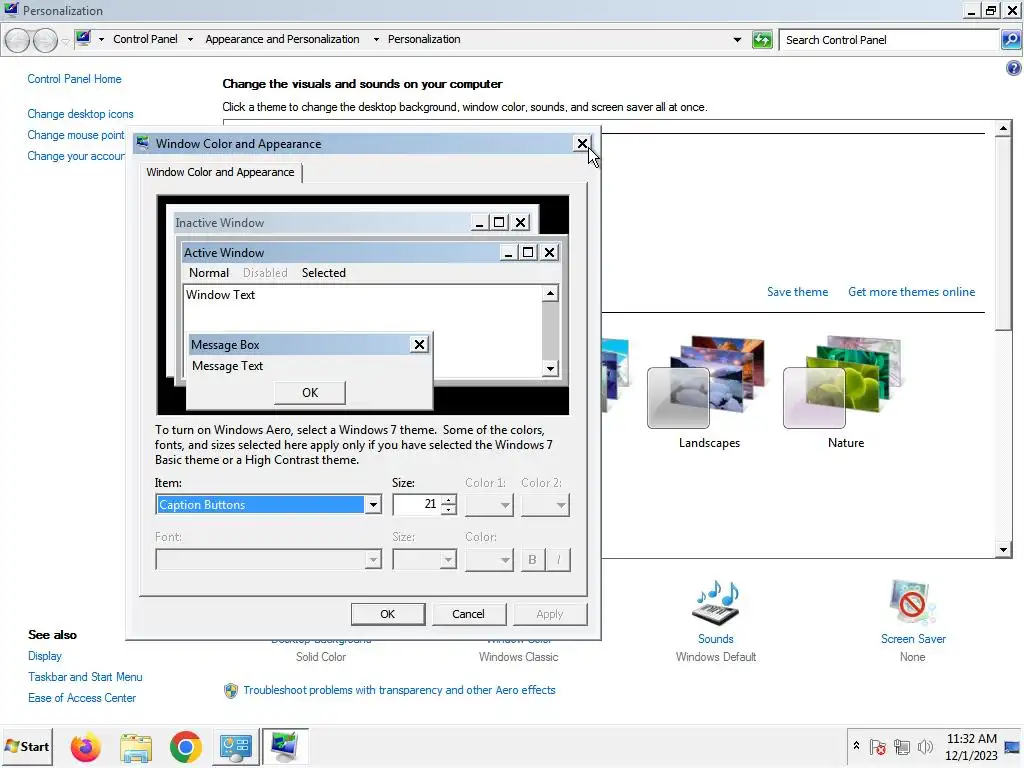This screenshot has width=1024, height=768.
Task: Click the Active Window title bar preview
Action: pyautogui.click(x=340, y=253)
